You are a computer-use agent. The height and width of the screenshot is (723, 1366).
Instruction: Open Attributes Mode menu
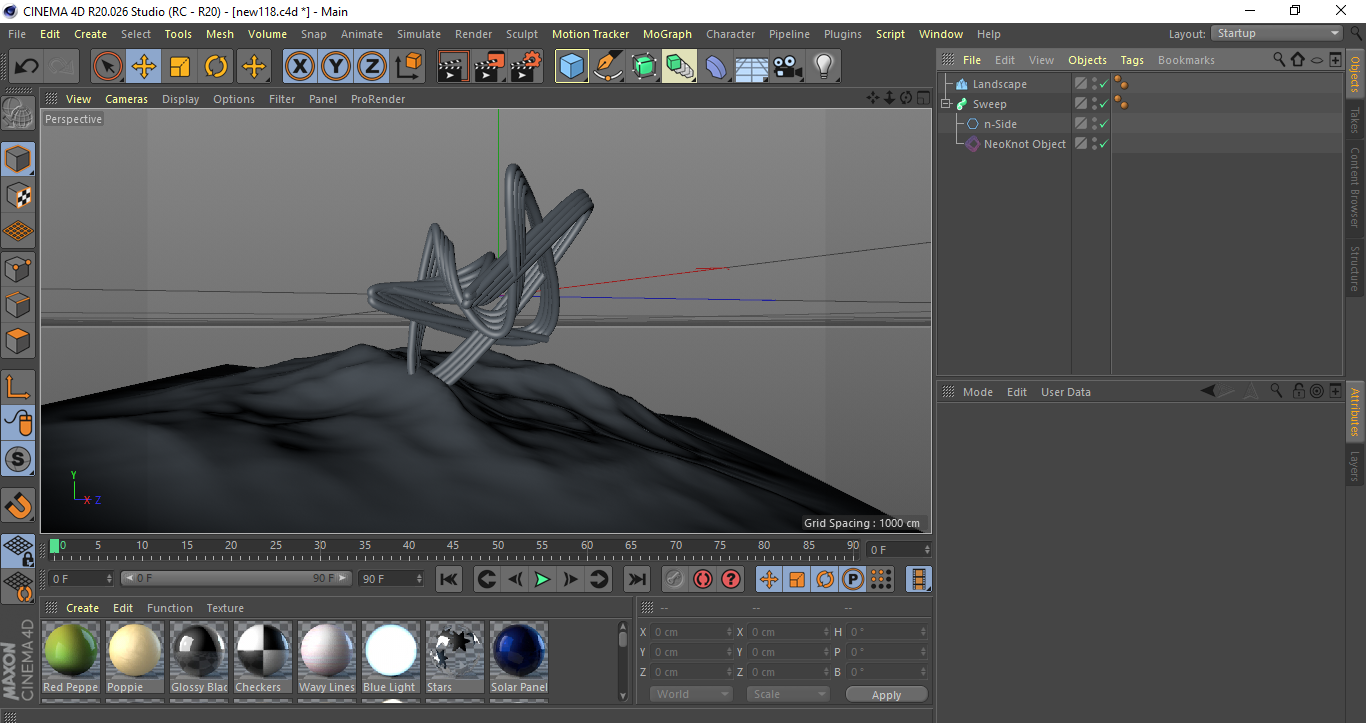[977, 392]
